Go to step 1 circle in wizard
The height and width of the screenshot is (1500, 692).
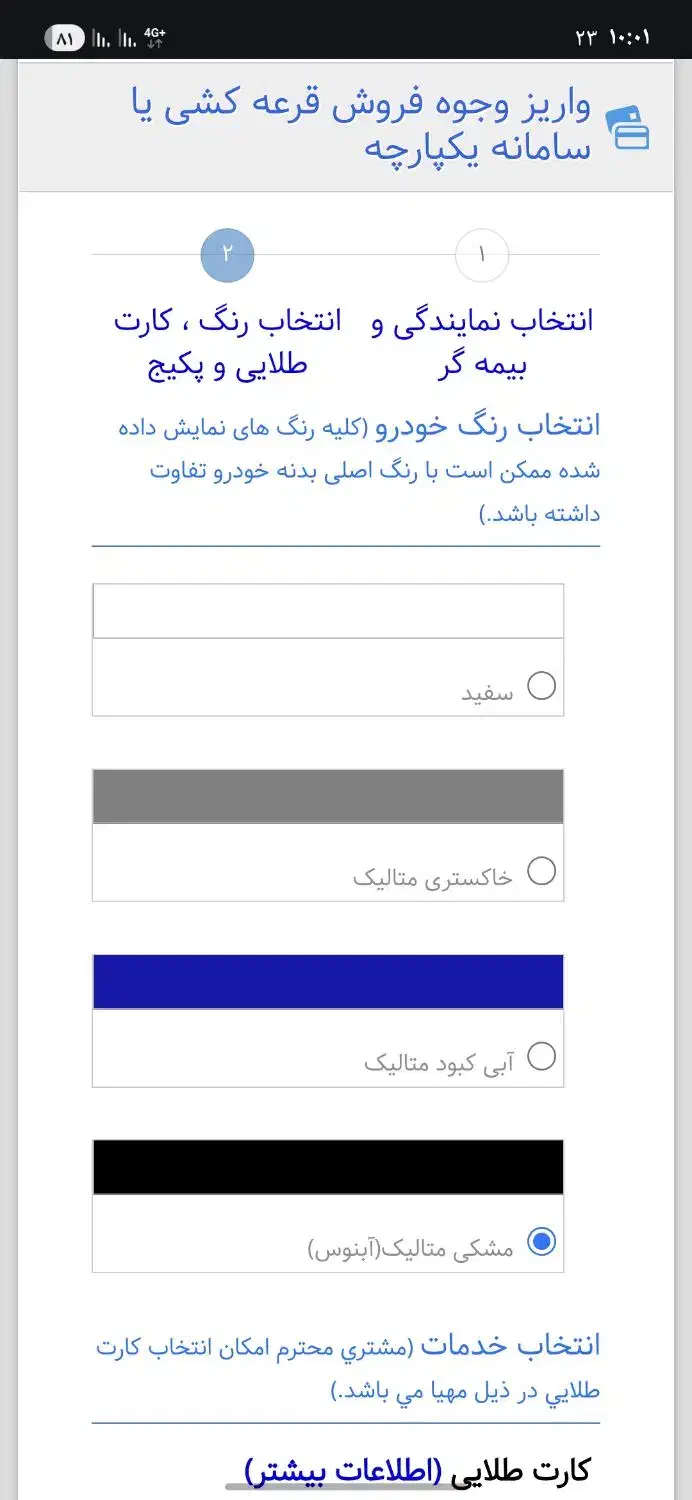(482, 256)
